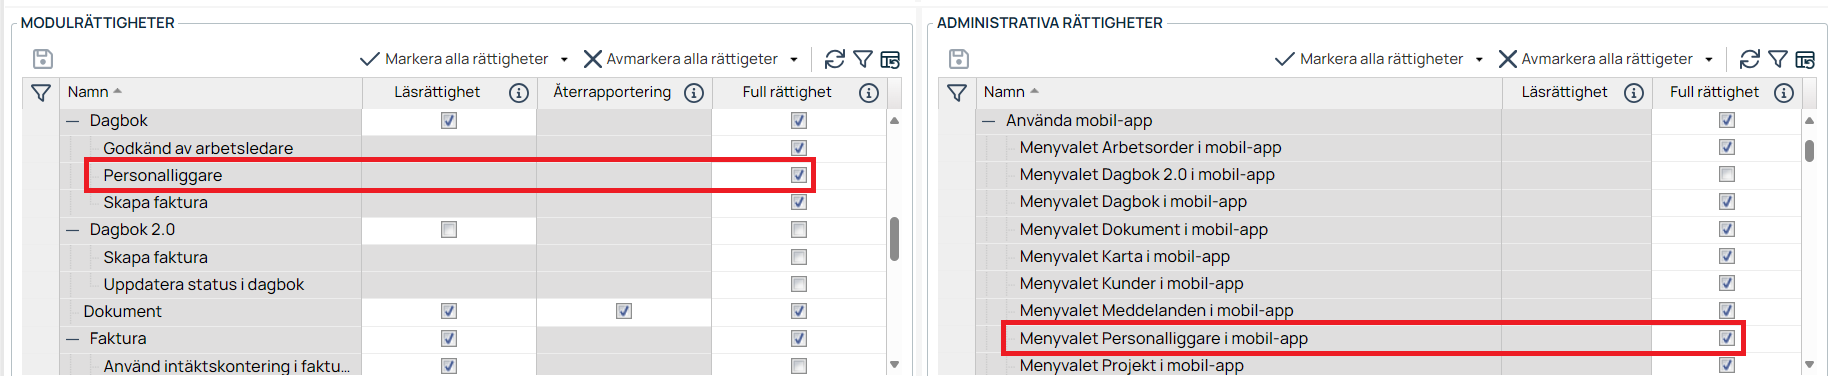Viewport: 1828px width, 376px height.
Task: Click info icon beside Läsrättighet in Modulrättigheter
Action: 519,93
